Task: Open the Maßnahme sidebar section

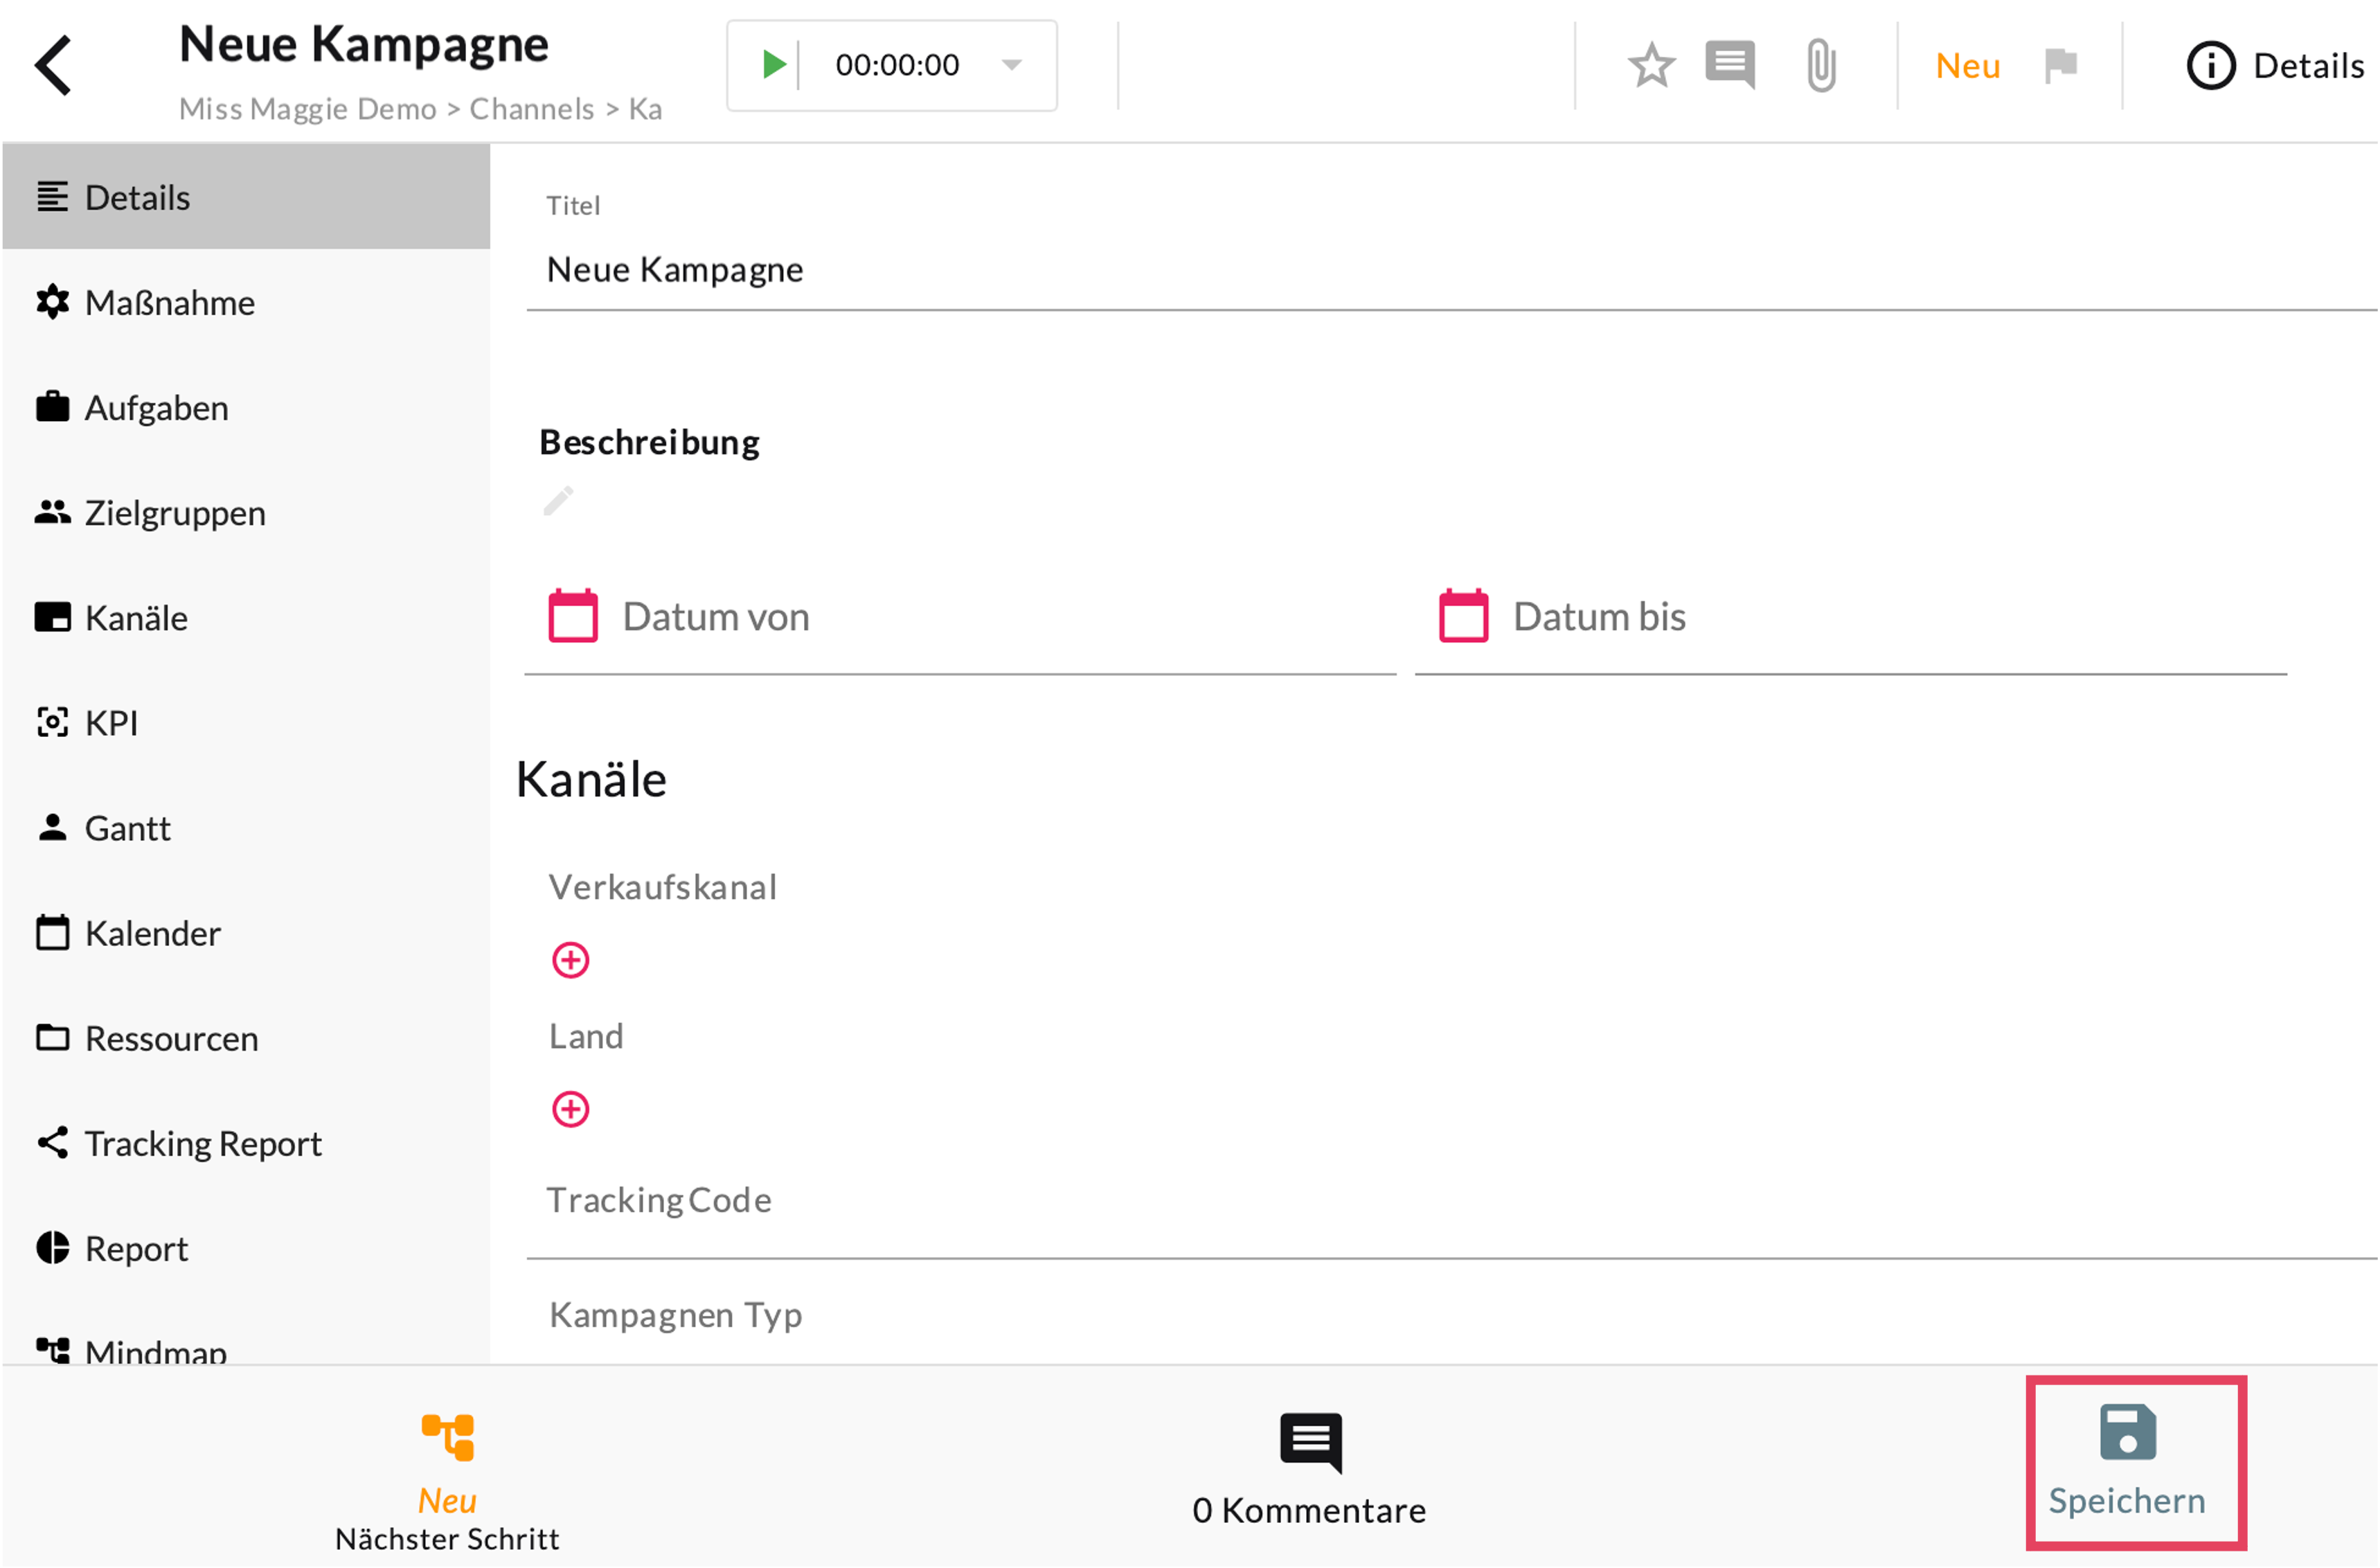Action: (x=169, y=303)
